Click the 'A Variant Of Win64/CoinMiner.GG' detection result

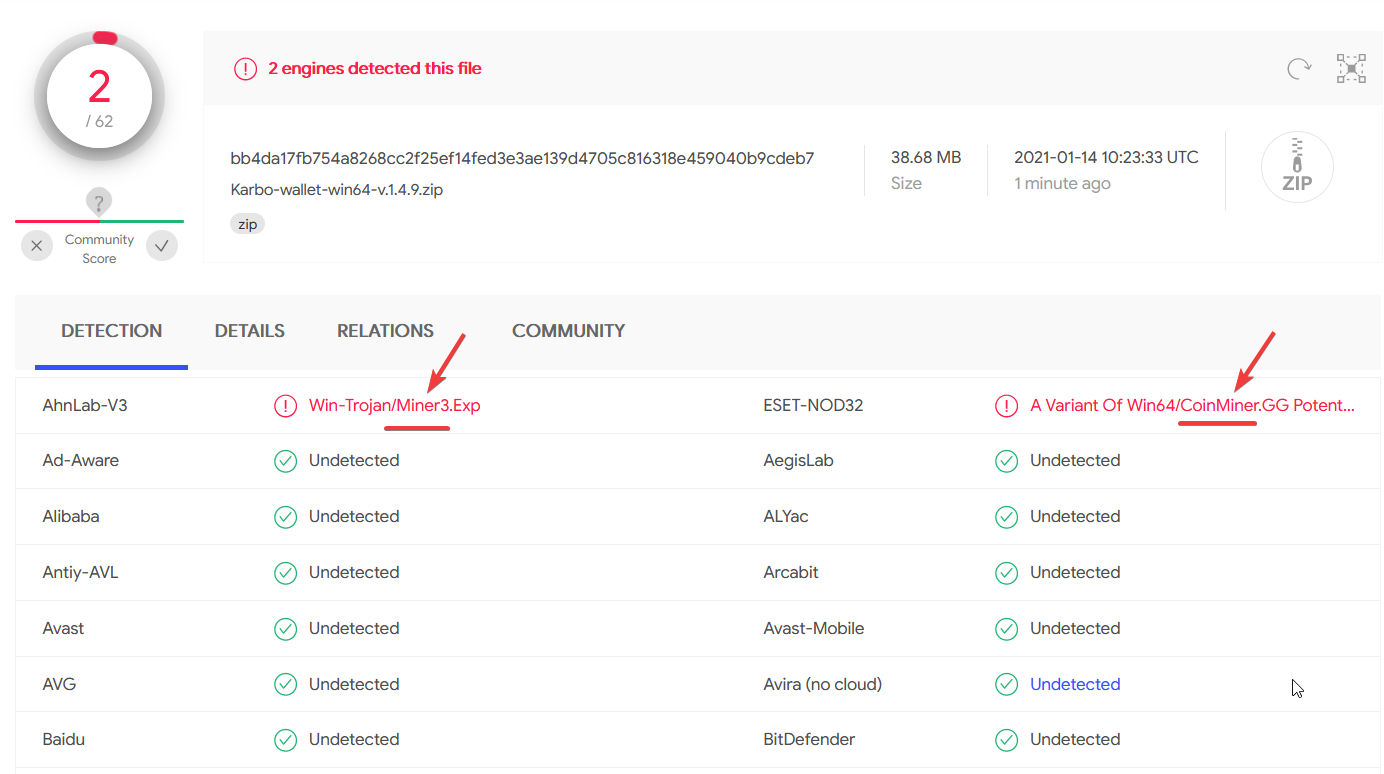click(1193, 405)
